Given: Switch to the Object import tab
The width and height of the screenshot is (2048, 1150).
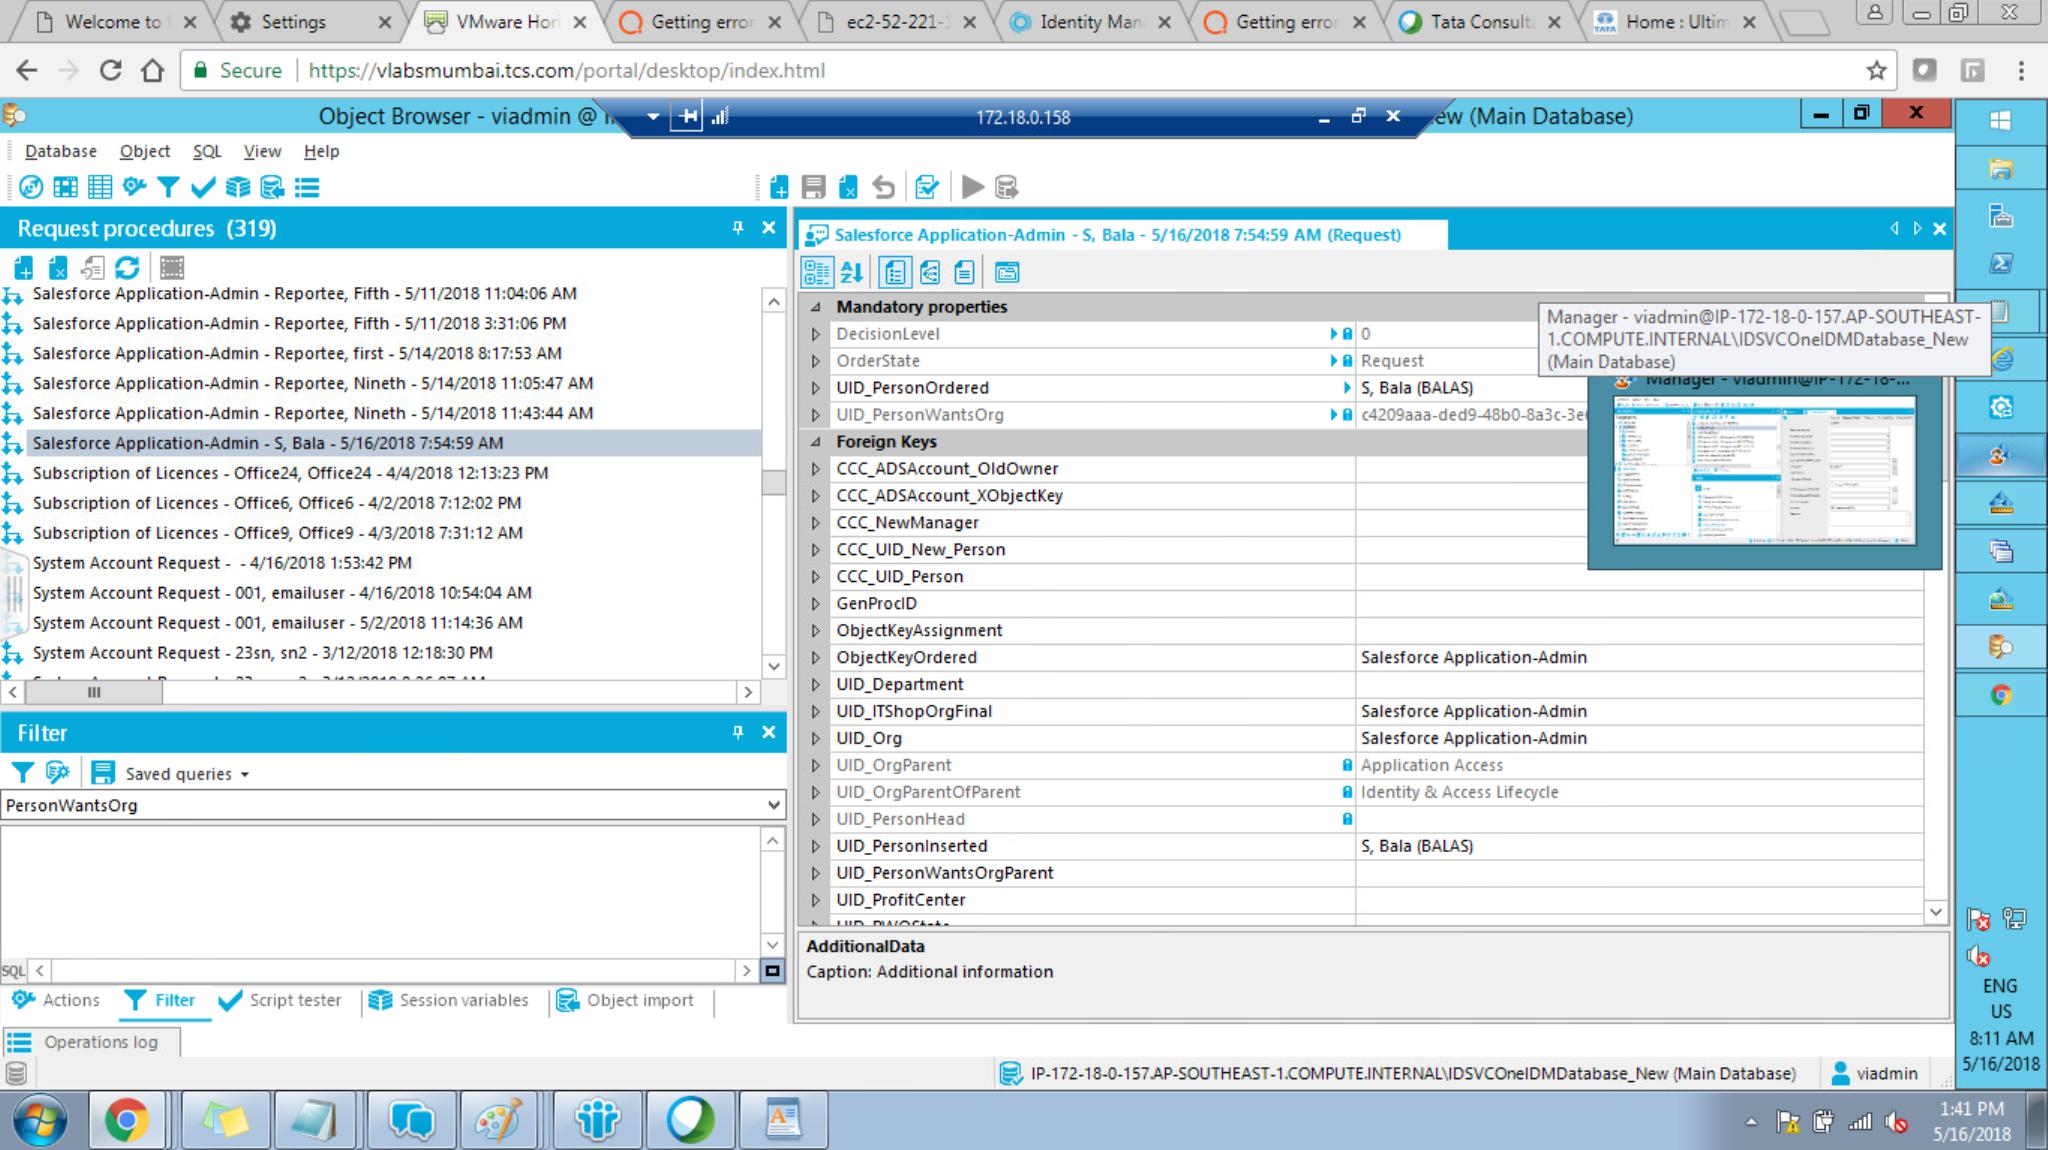Looking at the screenshot, I should tap(624, 1000).
